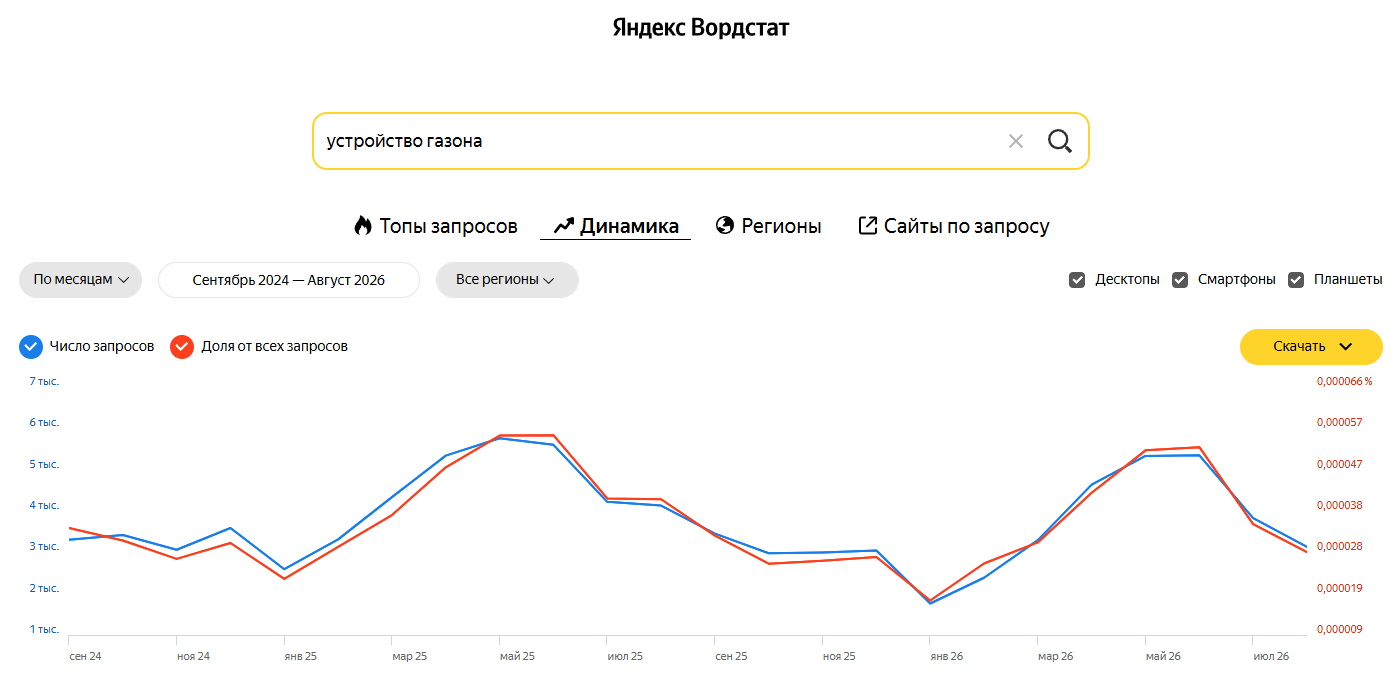Screen dimensions: 1397x684
Task: Click the 4 тыс. left axis value
Action: click(44, 506)
